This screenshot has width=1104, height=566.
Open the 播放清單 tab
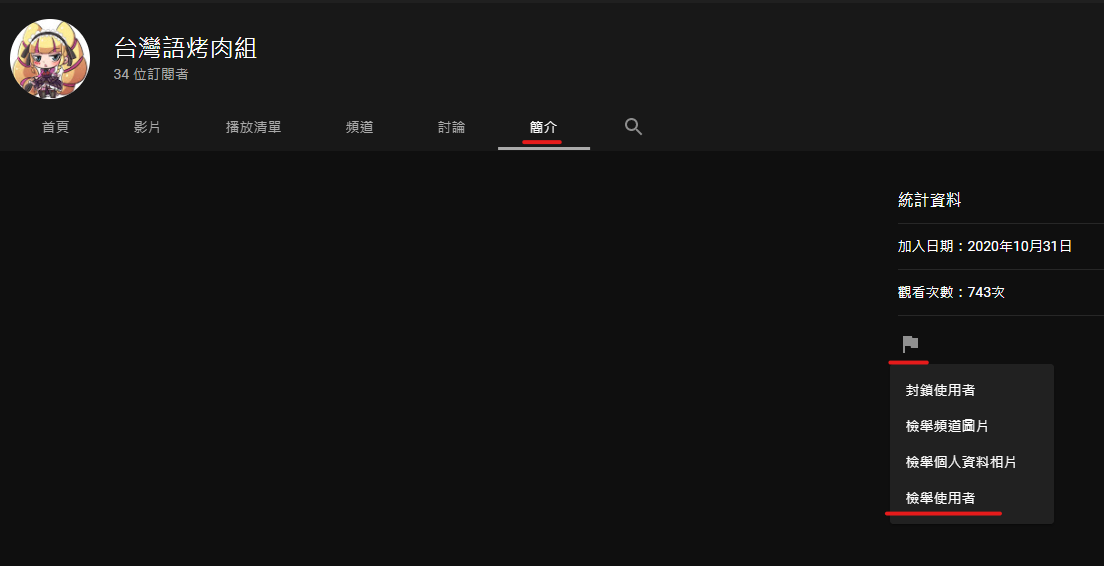(x=253, y=127)
